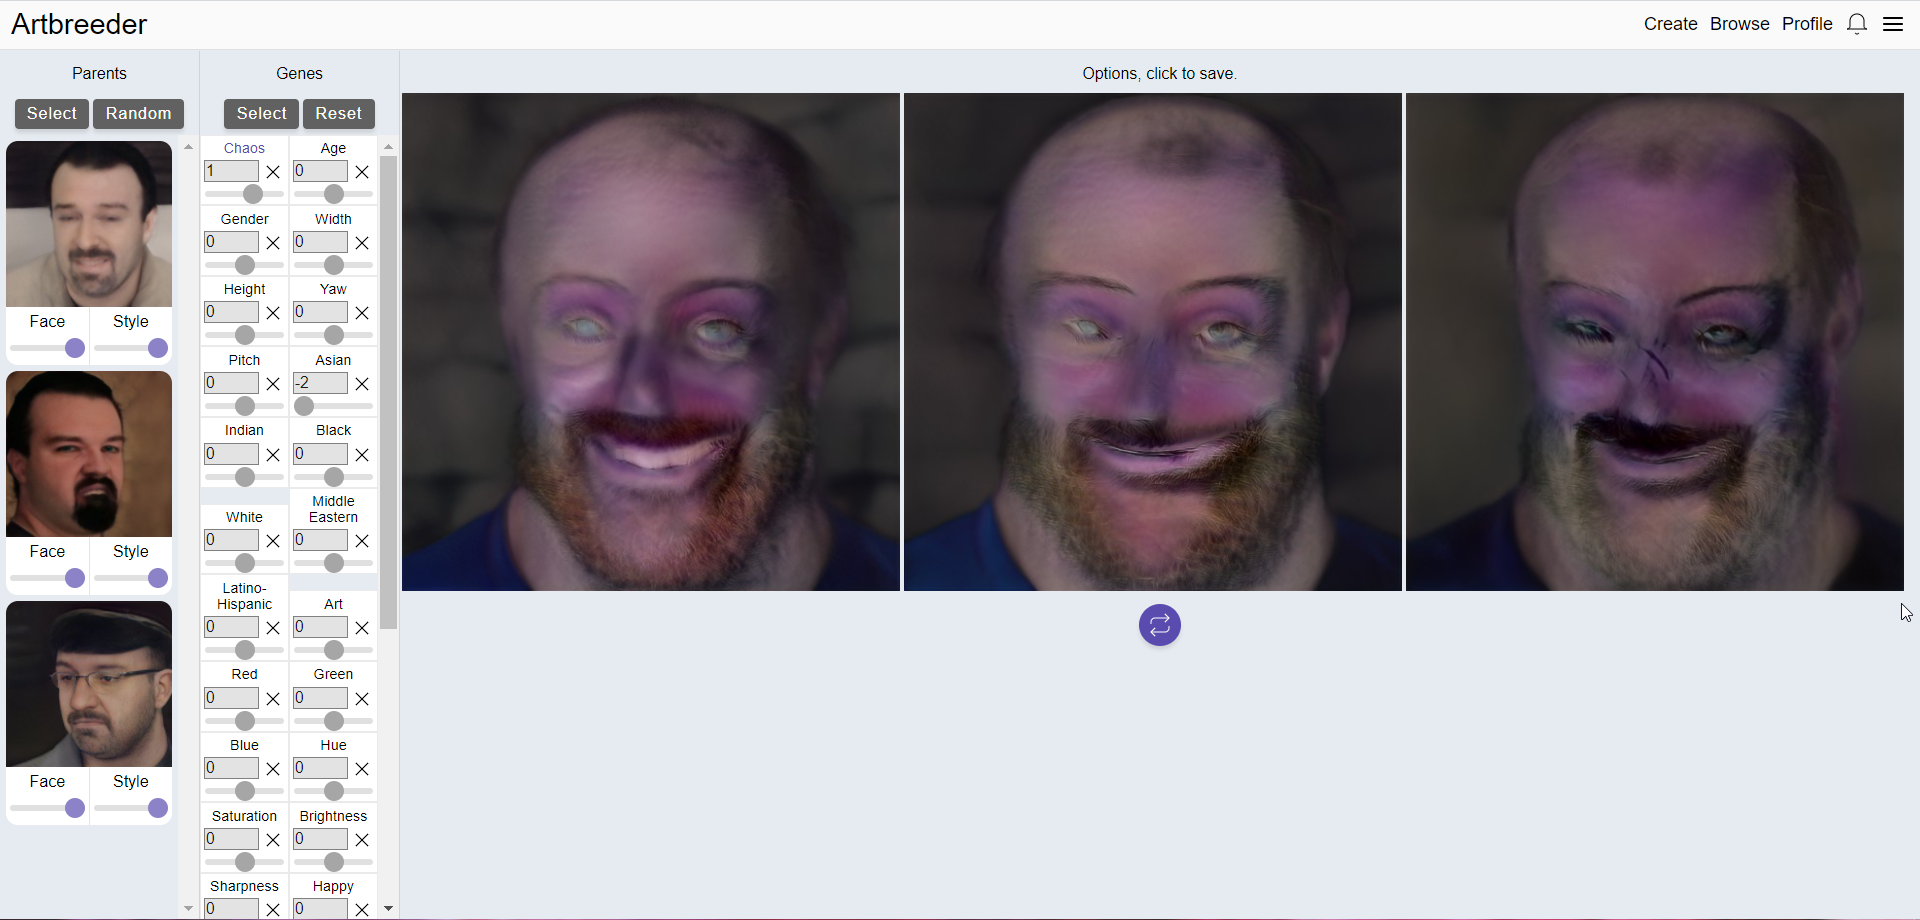
Task: Click the Random parents button
Action: click(138, 114)
